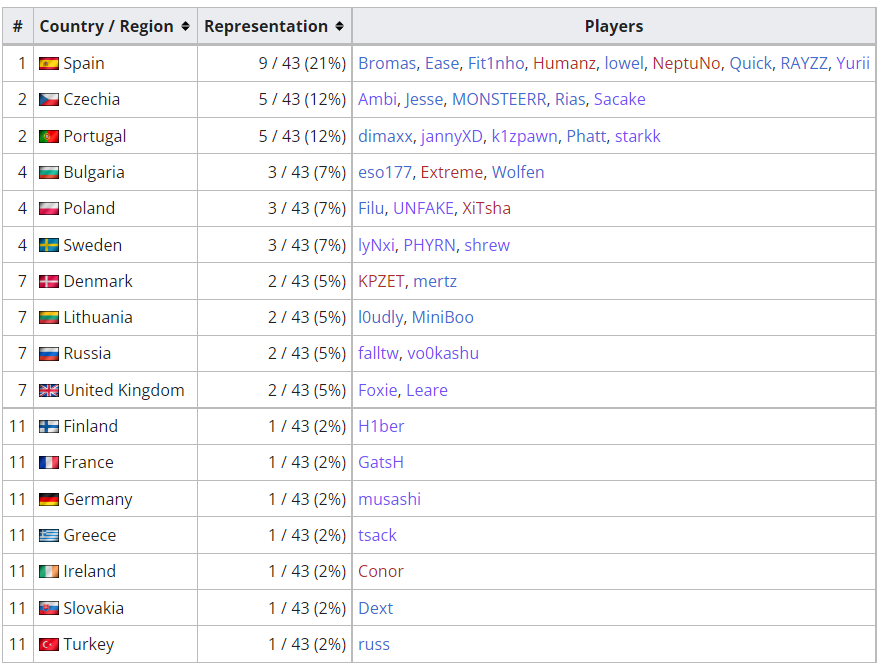890x670 pixels.
Task: Open player link MONSTEERR
Action: pos(499,99)
